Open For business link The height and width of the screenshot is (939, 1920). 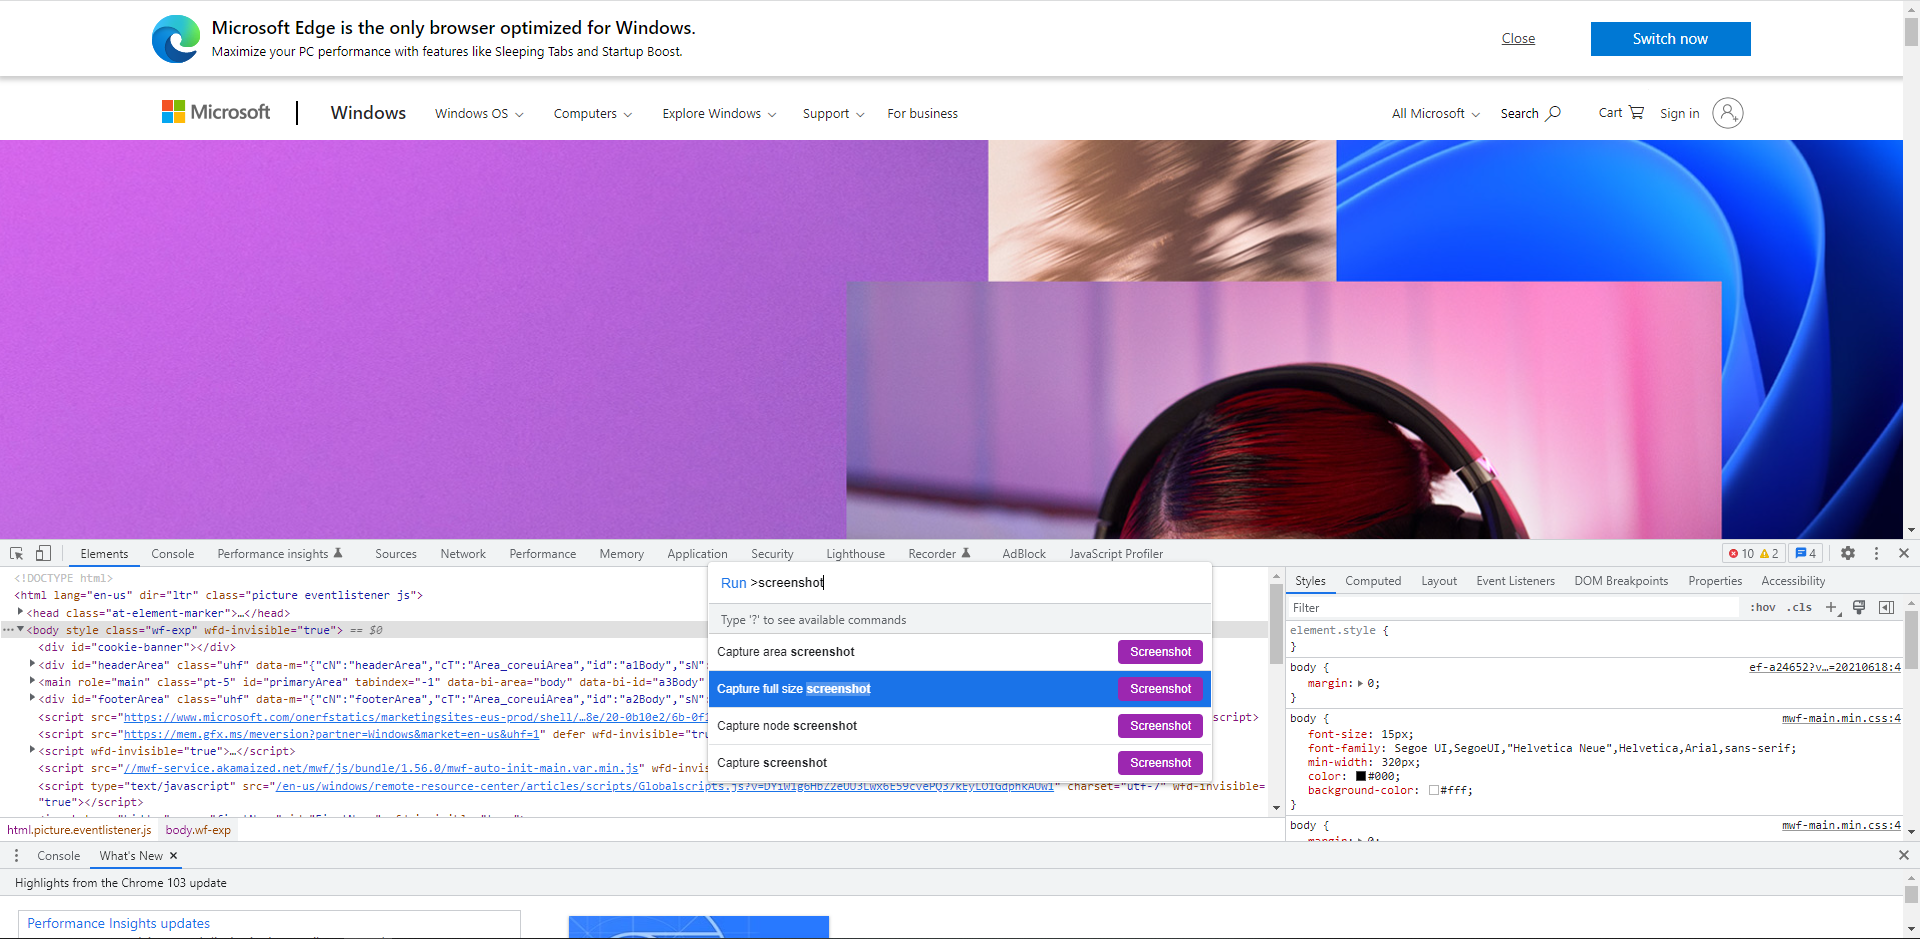coord(922,114)
